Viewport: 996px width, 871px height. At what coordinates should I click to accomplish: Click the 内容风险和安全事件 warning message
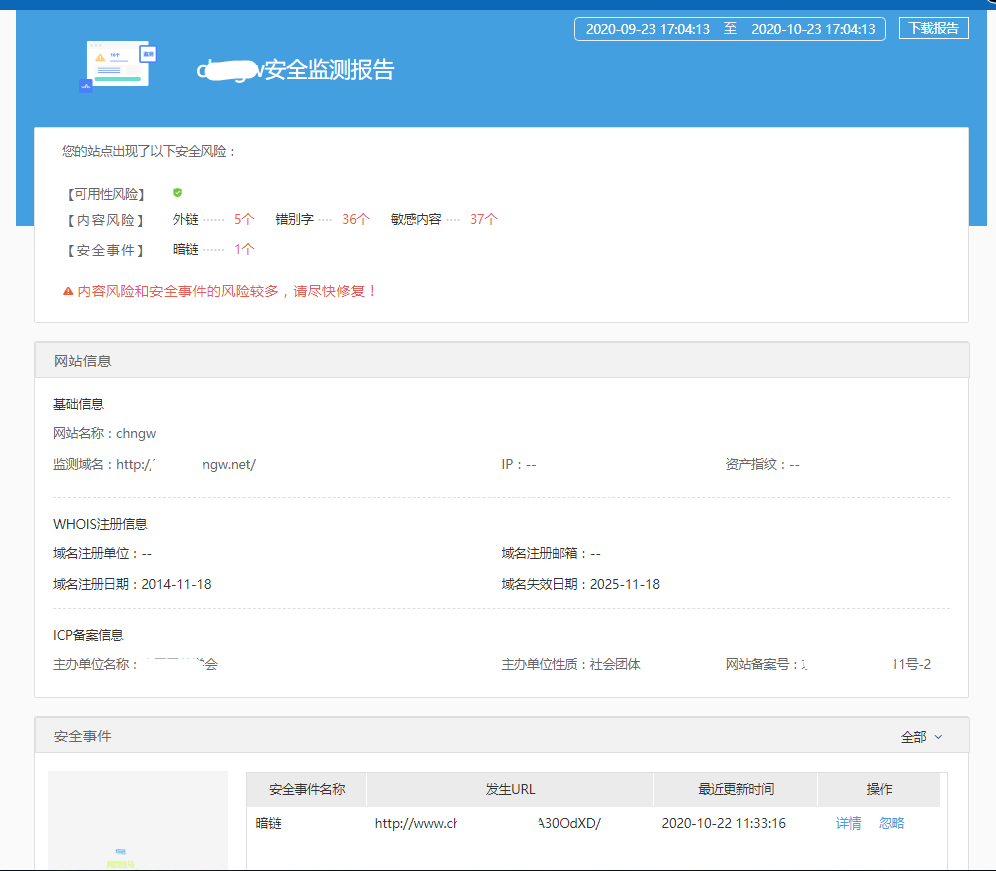pyautogui.click(x=227, y=292)
